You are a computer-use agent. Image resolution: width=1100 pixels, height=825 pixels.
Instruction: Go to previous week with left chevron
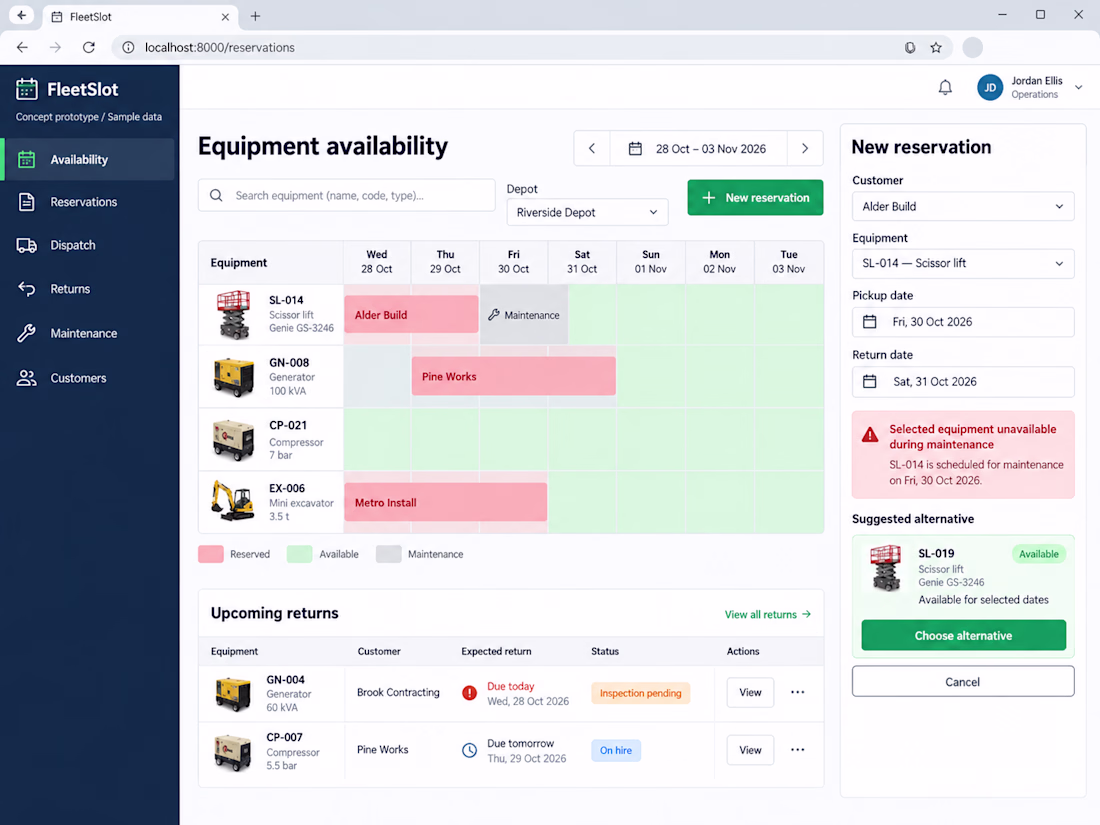592,149
